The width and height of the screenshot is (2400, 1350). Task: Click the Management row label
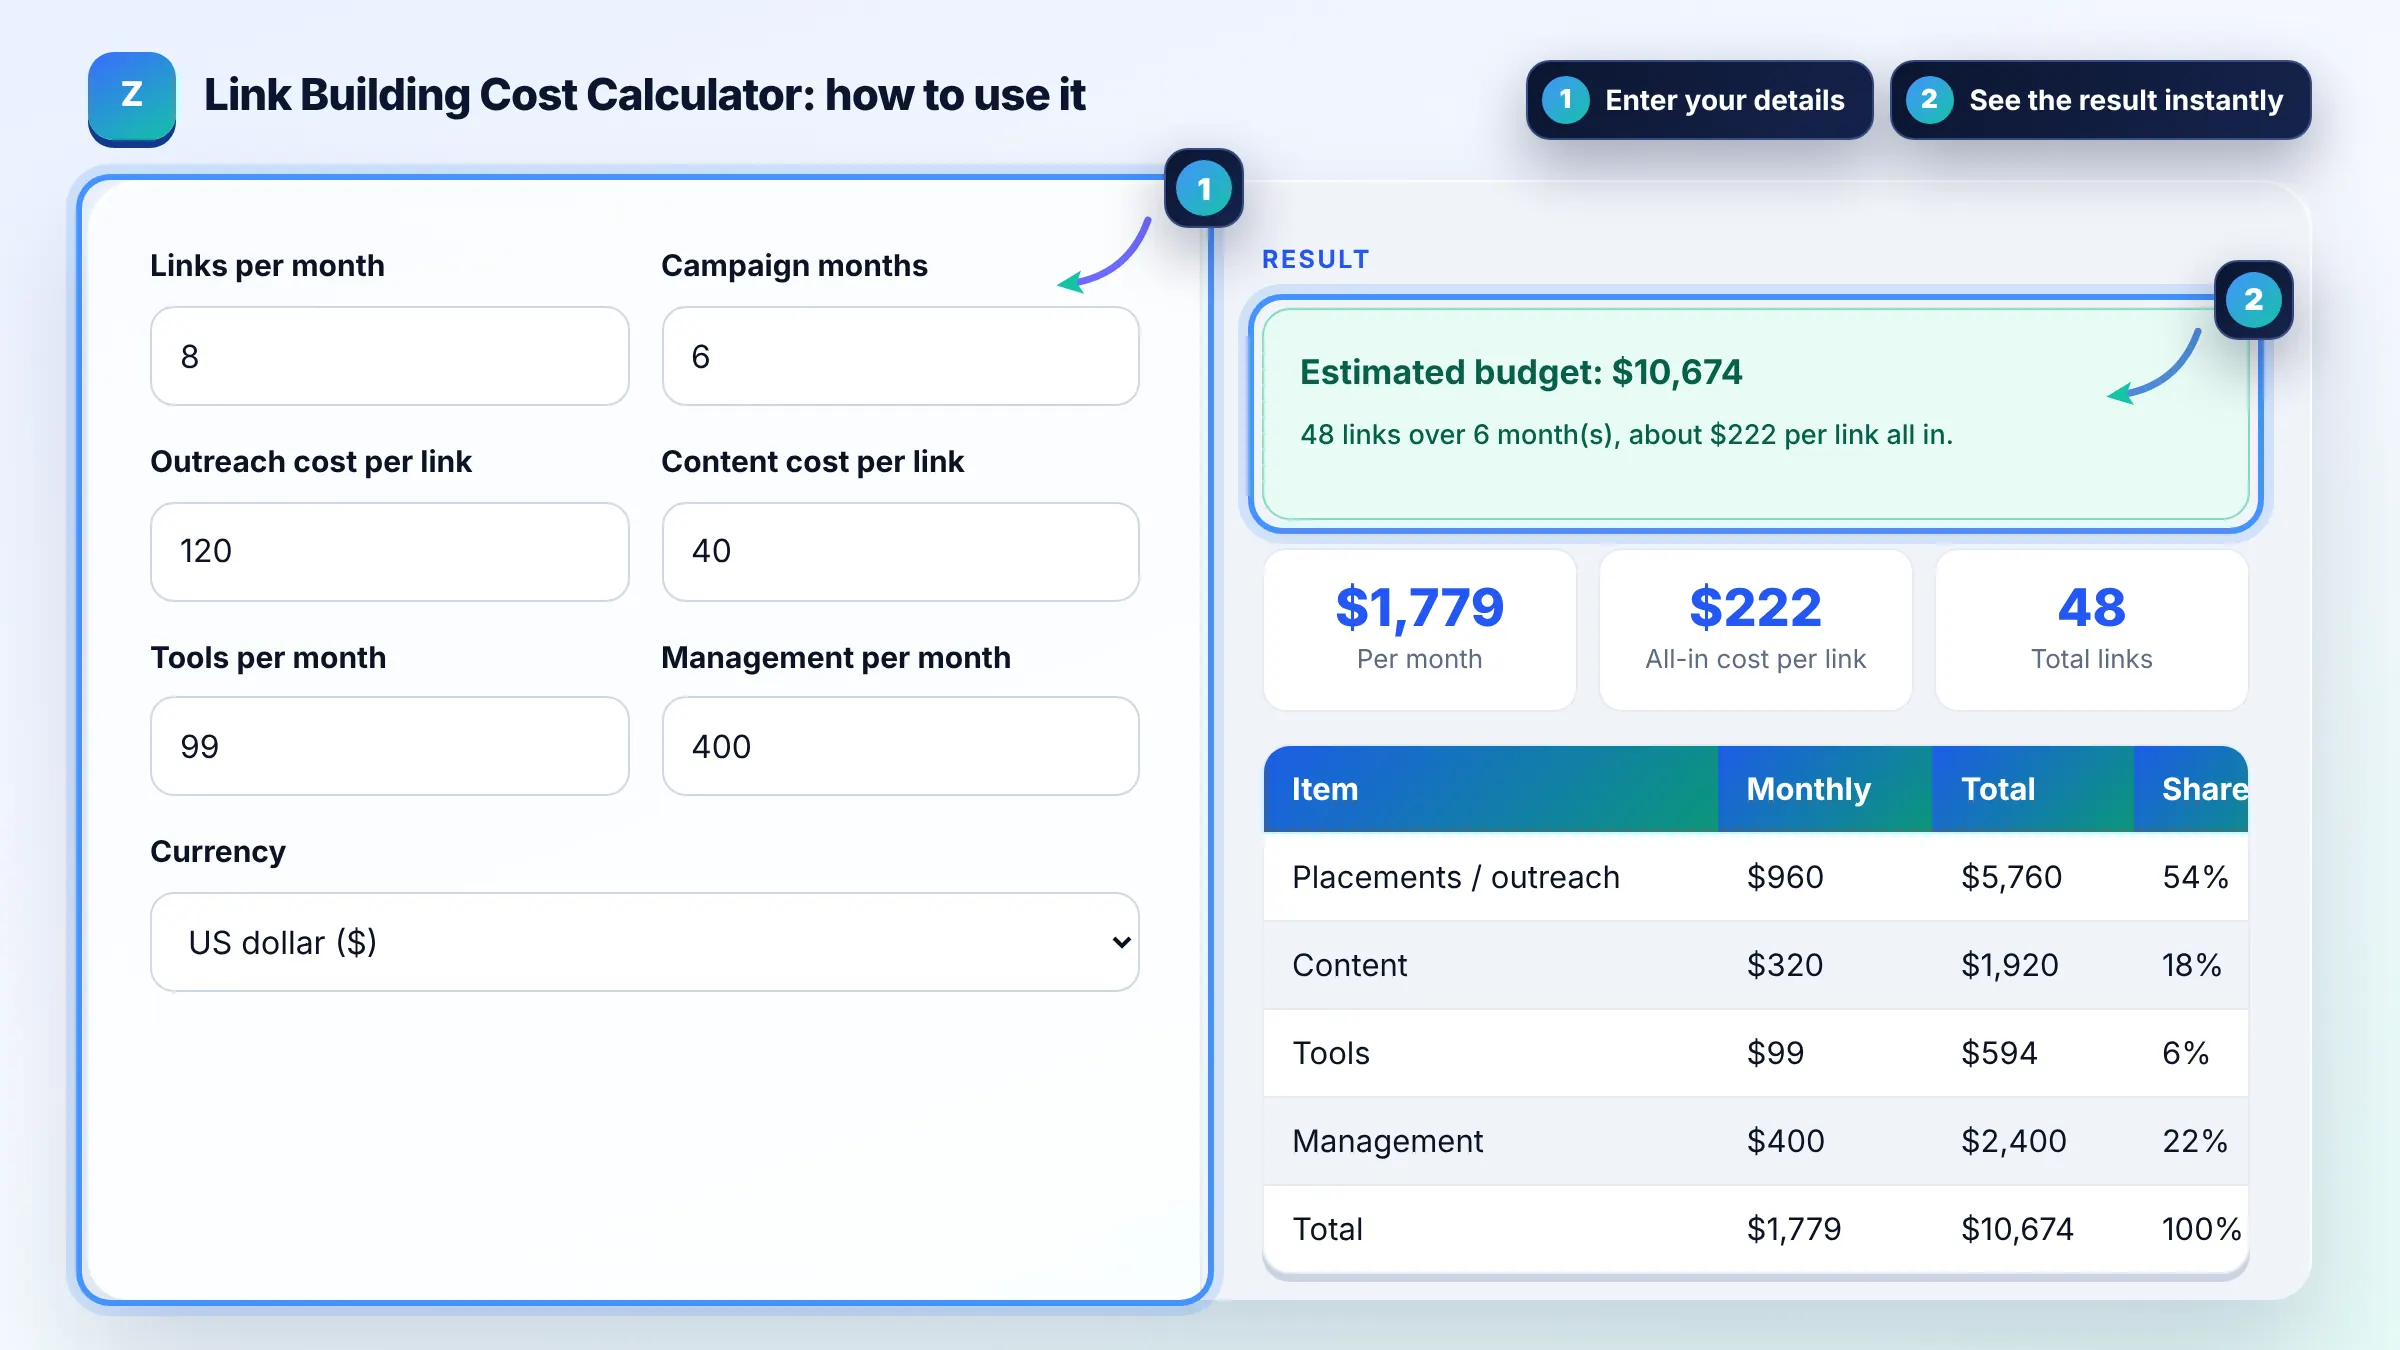(1387, 1141)
